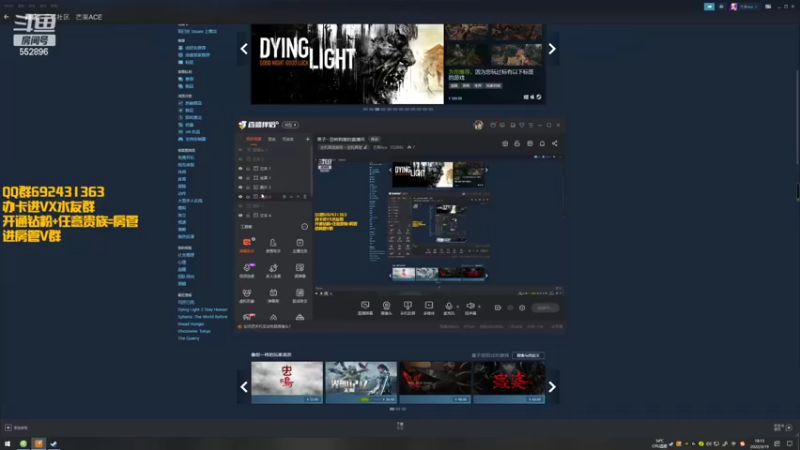Open the 虫鸣 game card
This screenshot has width=800, height=450.
[287, 383]
